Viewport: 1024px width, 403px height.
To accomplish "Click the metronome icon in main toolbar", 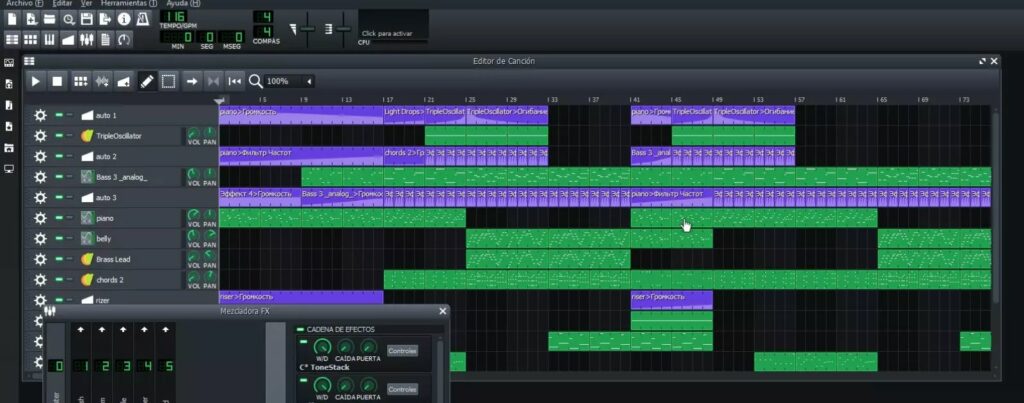I will point(144,19).
